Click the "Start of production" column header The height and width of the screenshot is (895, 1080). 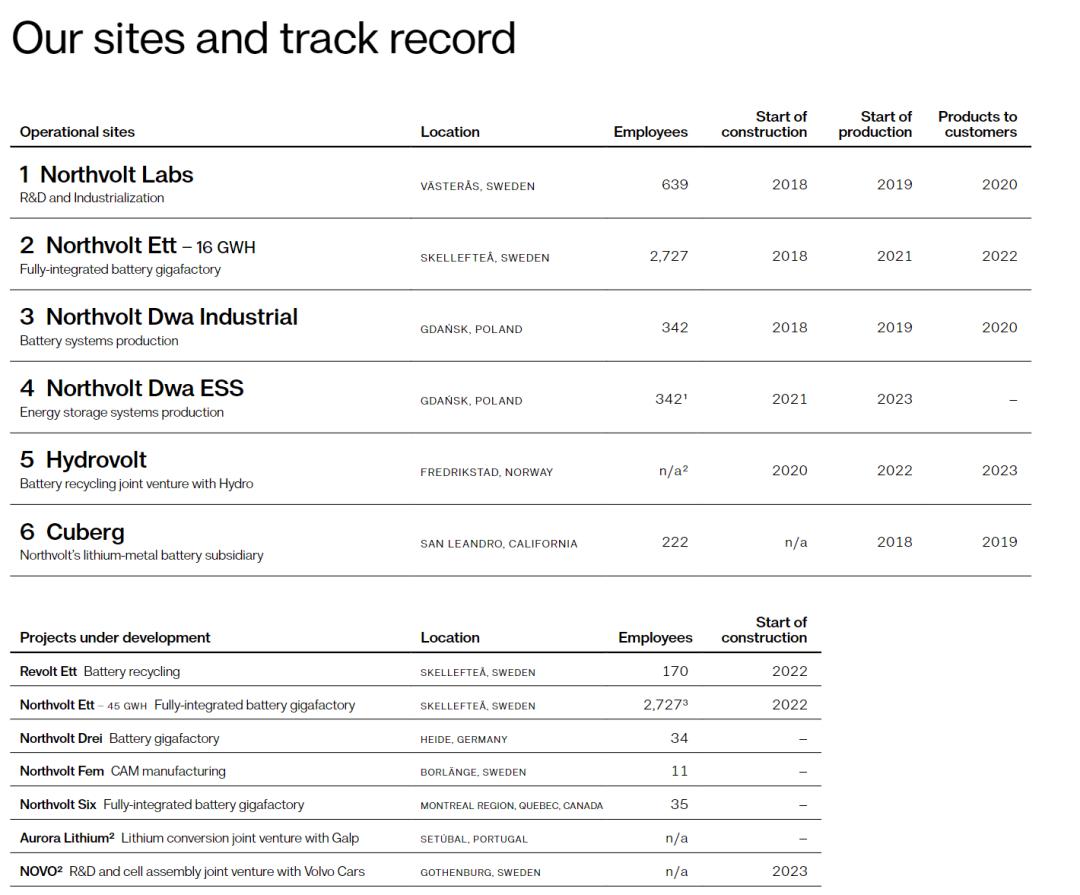click(875, 124)
